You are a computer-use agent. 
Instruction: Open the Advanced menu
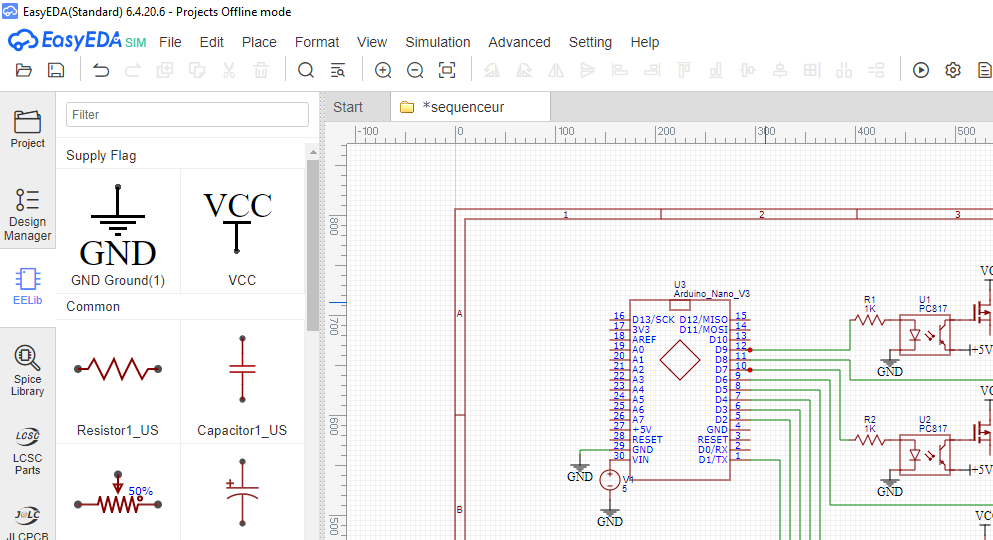tap(519, 42)
